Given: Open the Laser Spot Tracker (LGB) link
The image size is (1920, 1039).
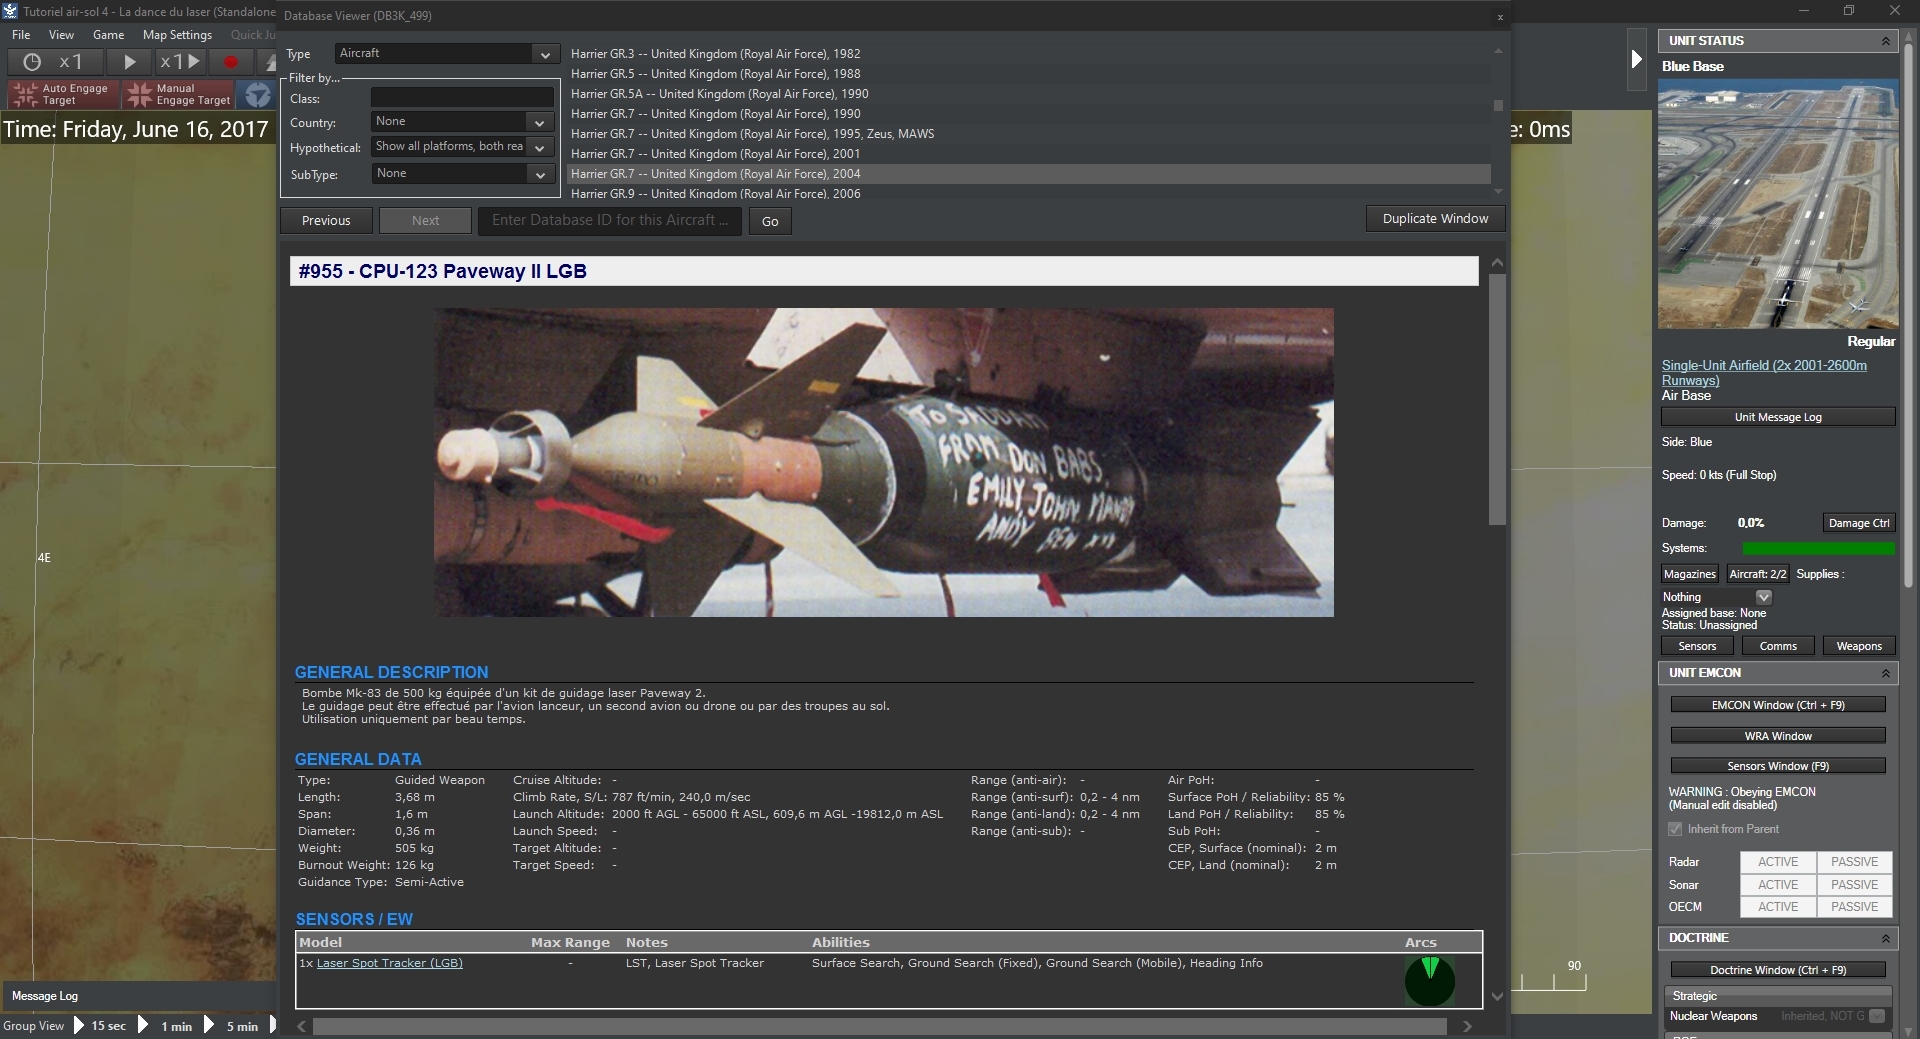Looking at the screenshot, I should [389, 963].
